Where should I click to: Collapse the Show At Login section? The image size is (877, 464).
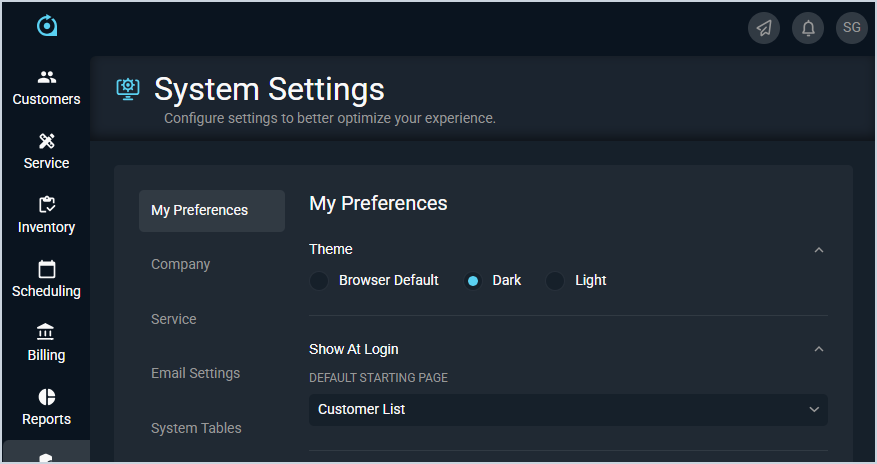pos(819,349)
